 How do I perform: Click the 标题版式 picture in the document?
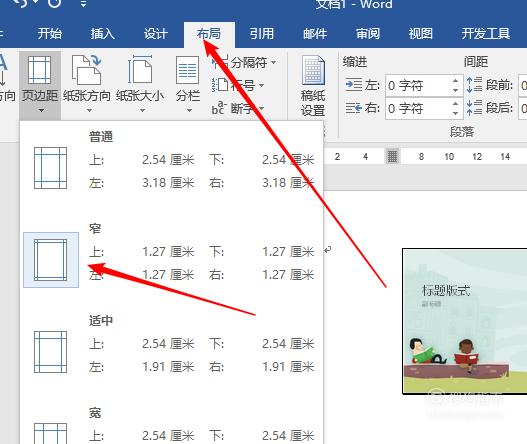(x=465, y=321)
